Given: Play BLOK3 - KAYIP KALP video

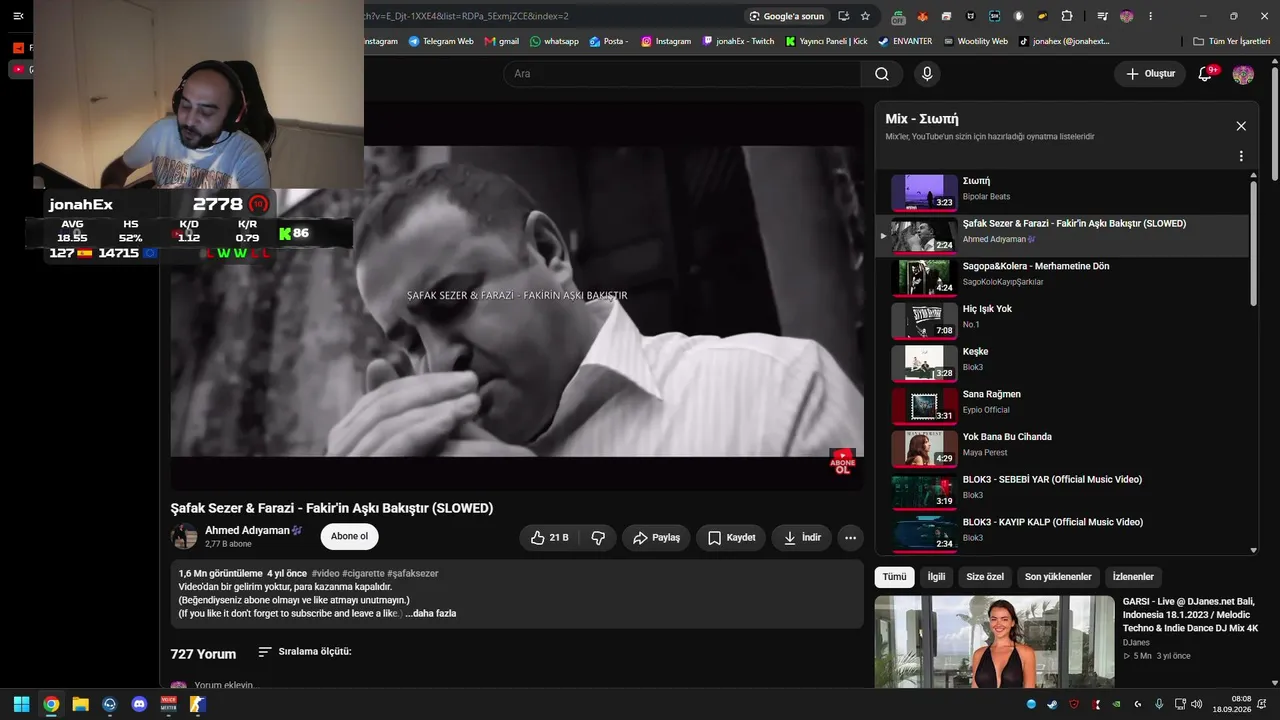Looking at the screenshot, I should coord(1062,534).
